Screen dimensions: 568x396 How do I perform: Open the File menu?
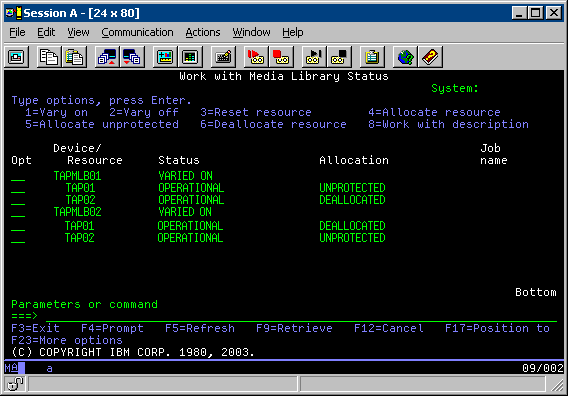tap(17, 32)
